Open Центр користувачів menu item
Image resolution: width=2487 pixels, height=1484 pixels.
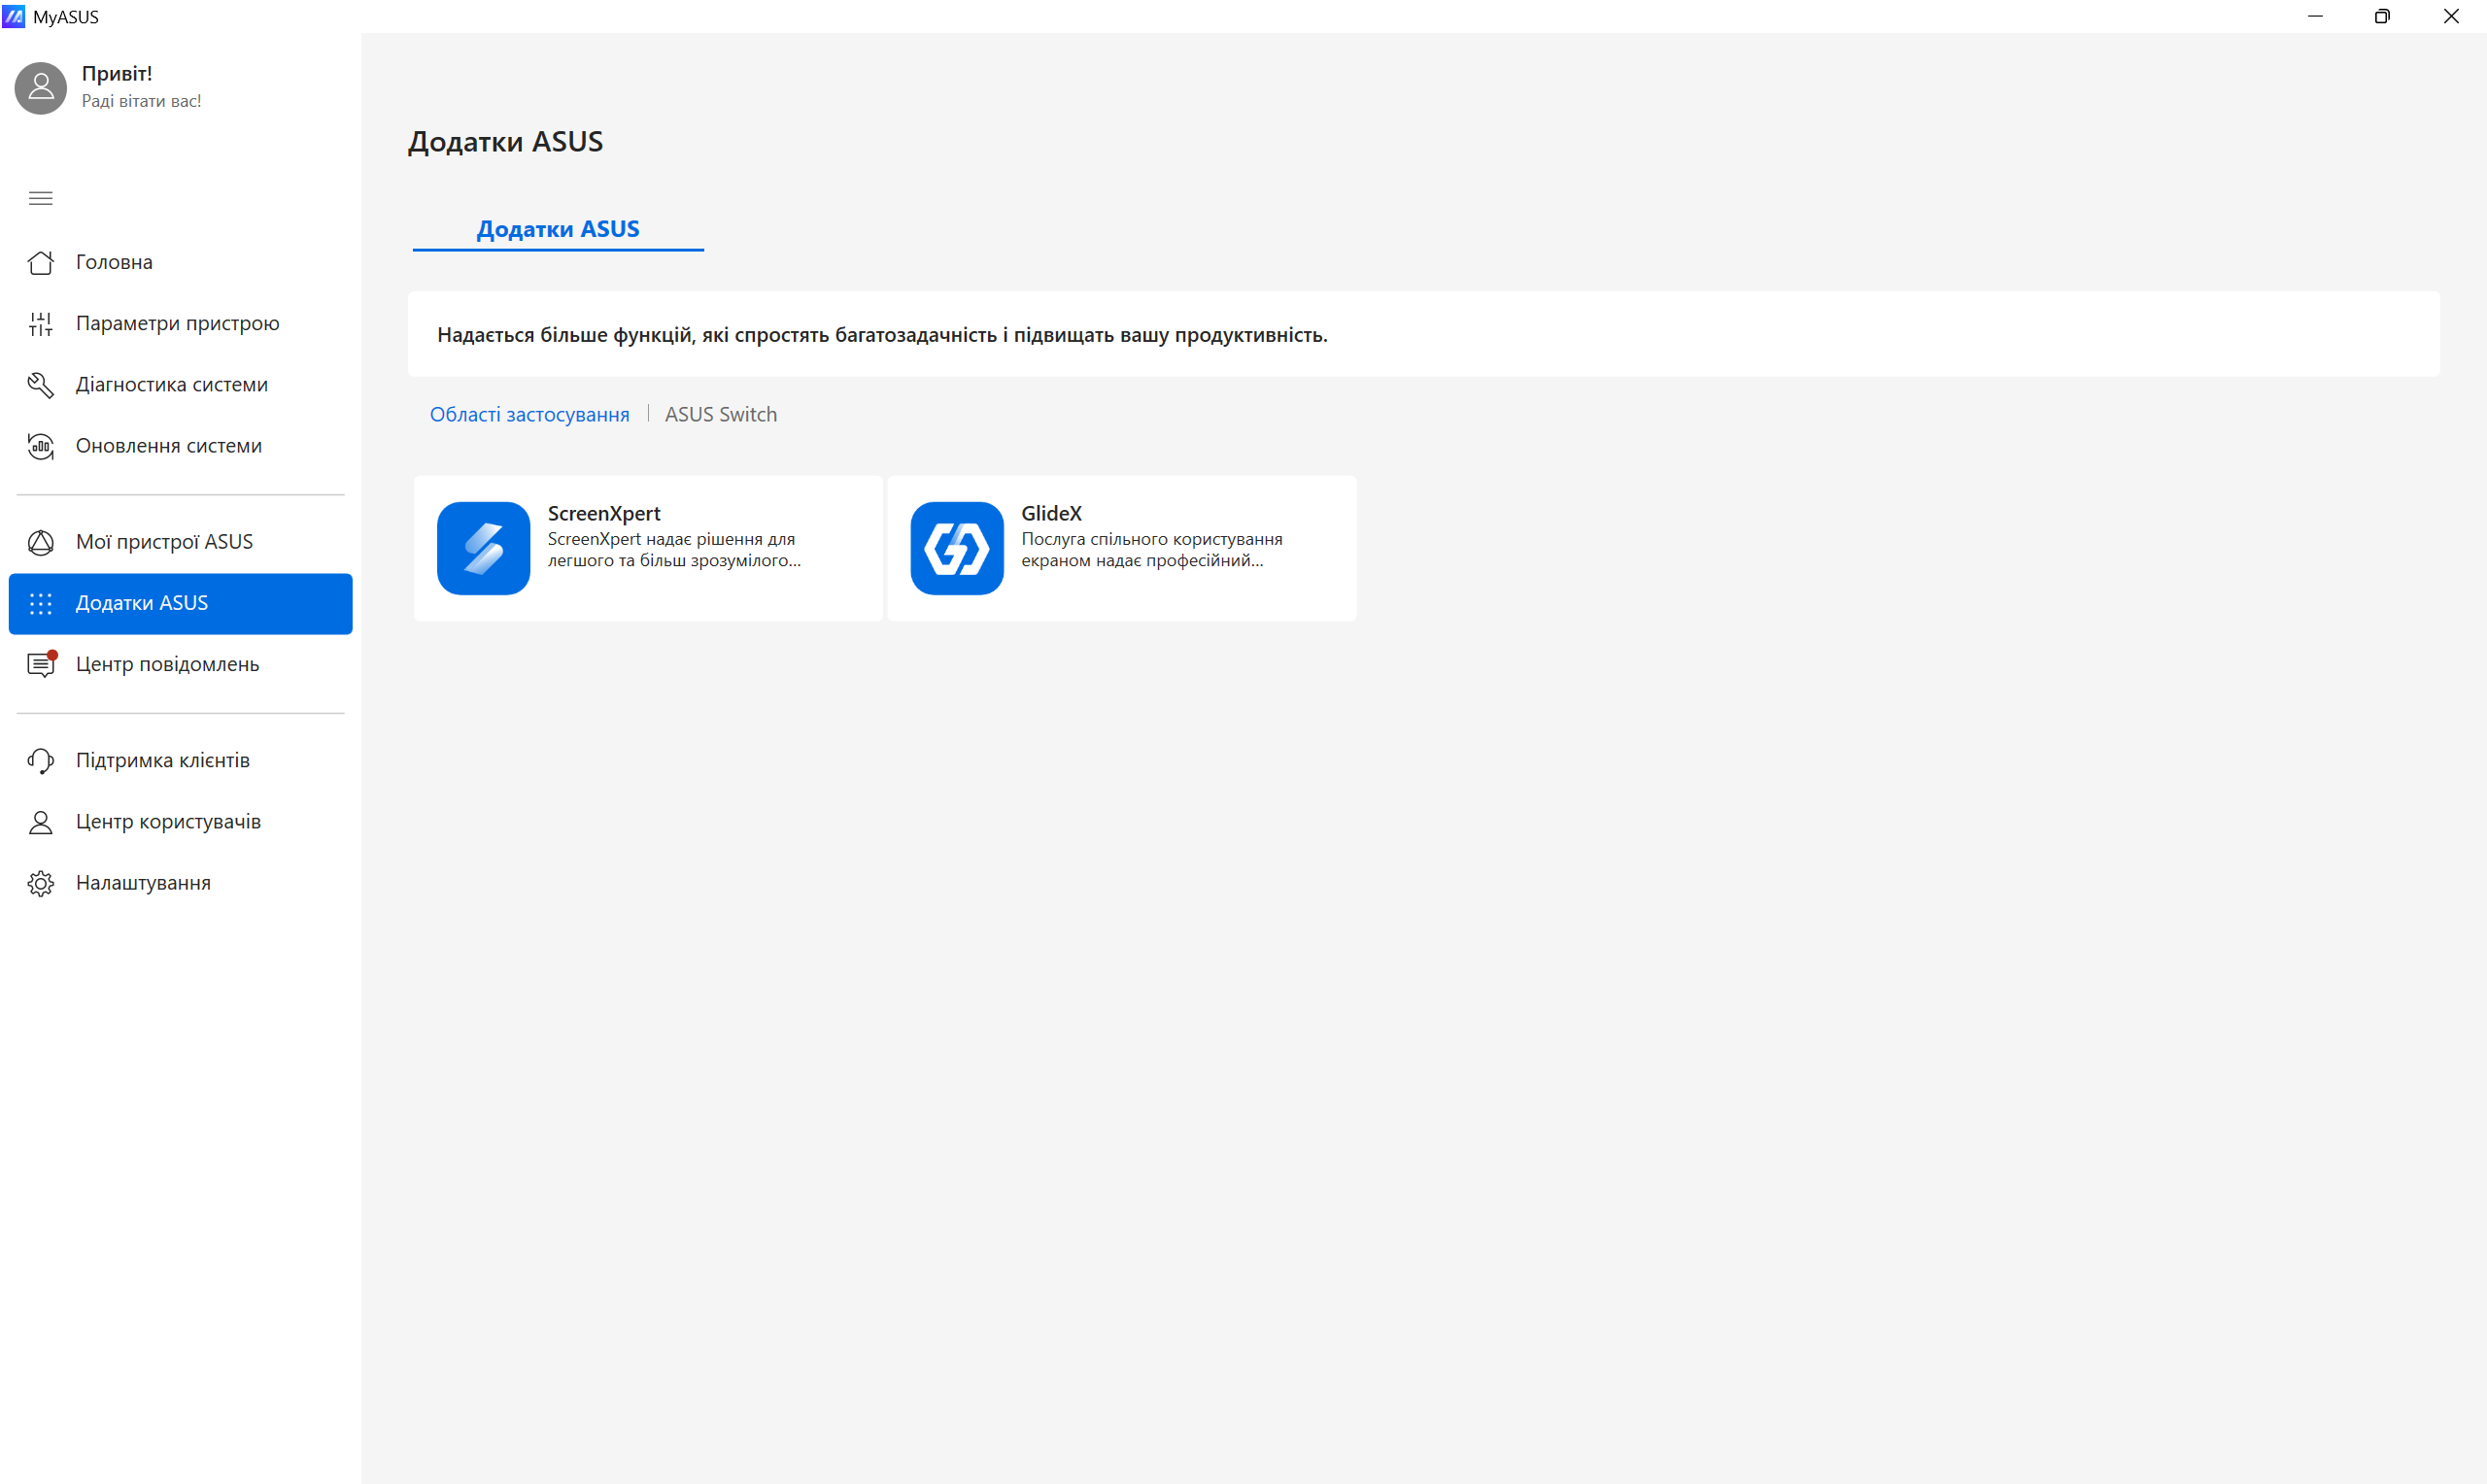tap(168, 822)
